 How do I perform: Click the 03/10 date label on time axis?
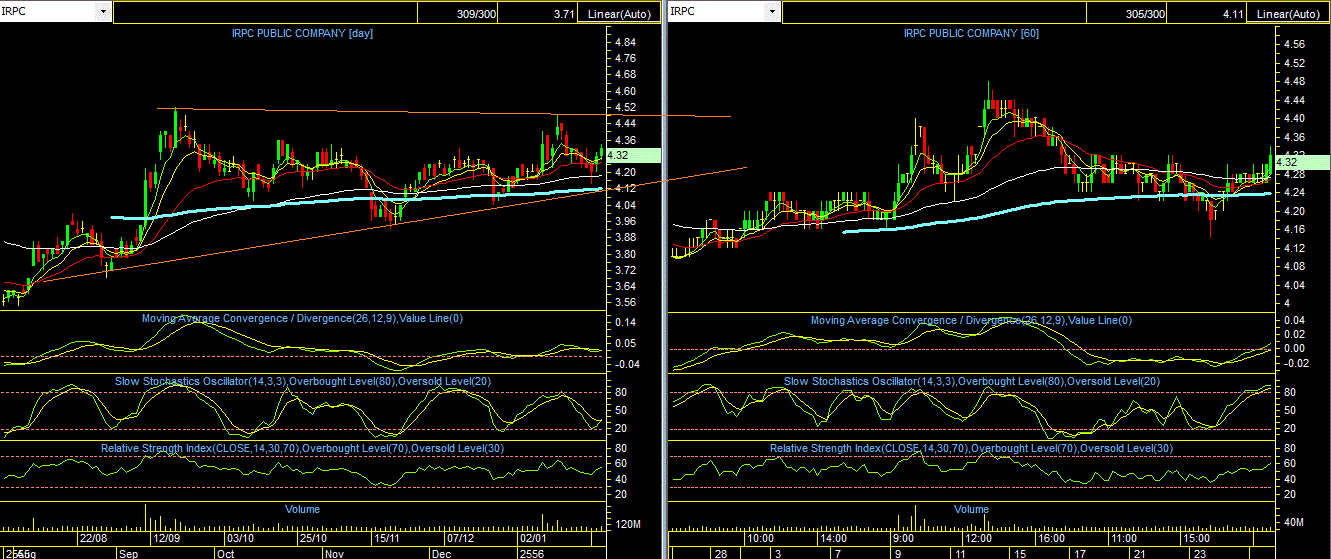point(240,537)
